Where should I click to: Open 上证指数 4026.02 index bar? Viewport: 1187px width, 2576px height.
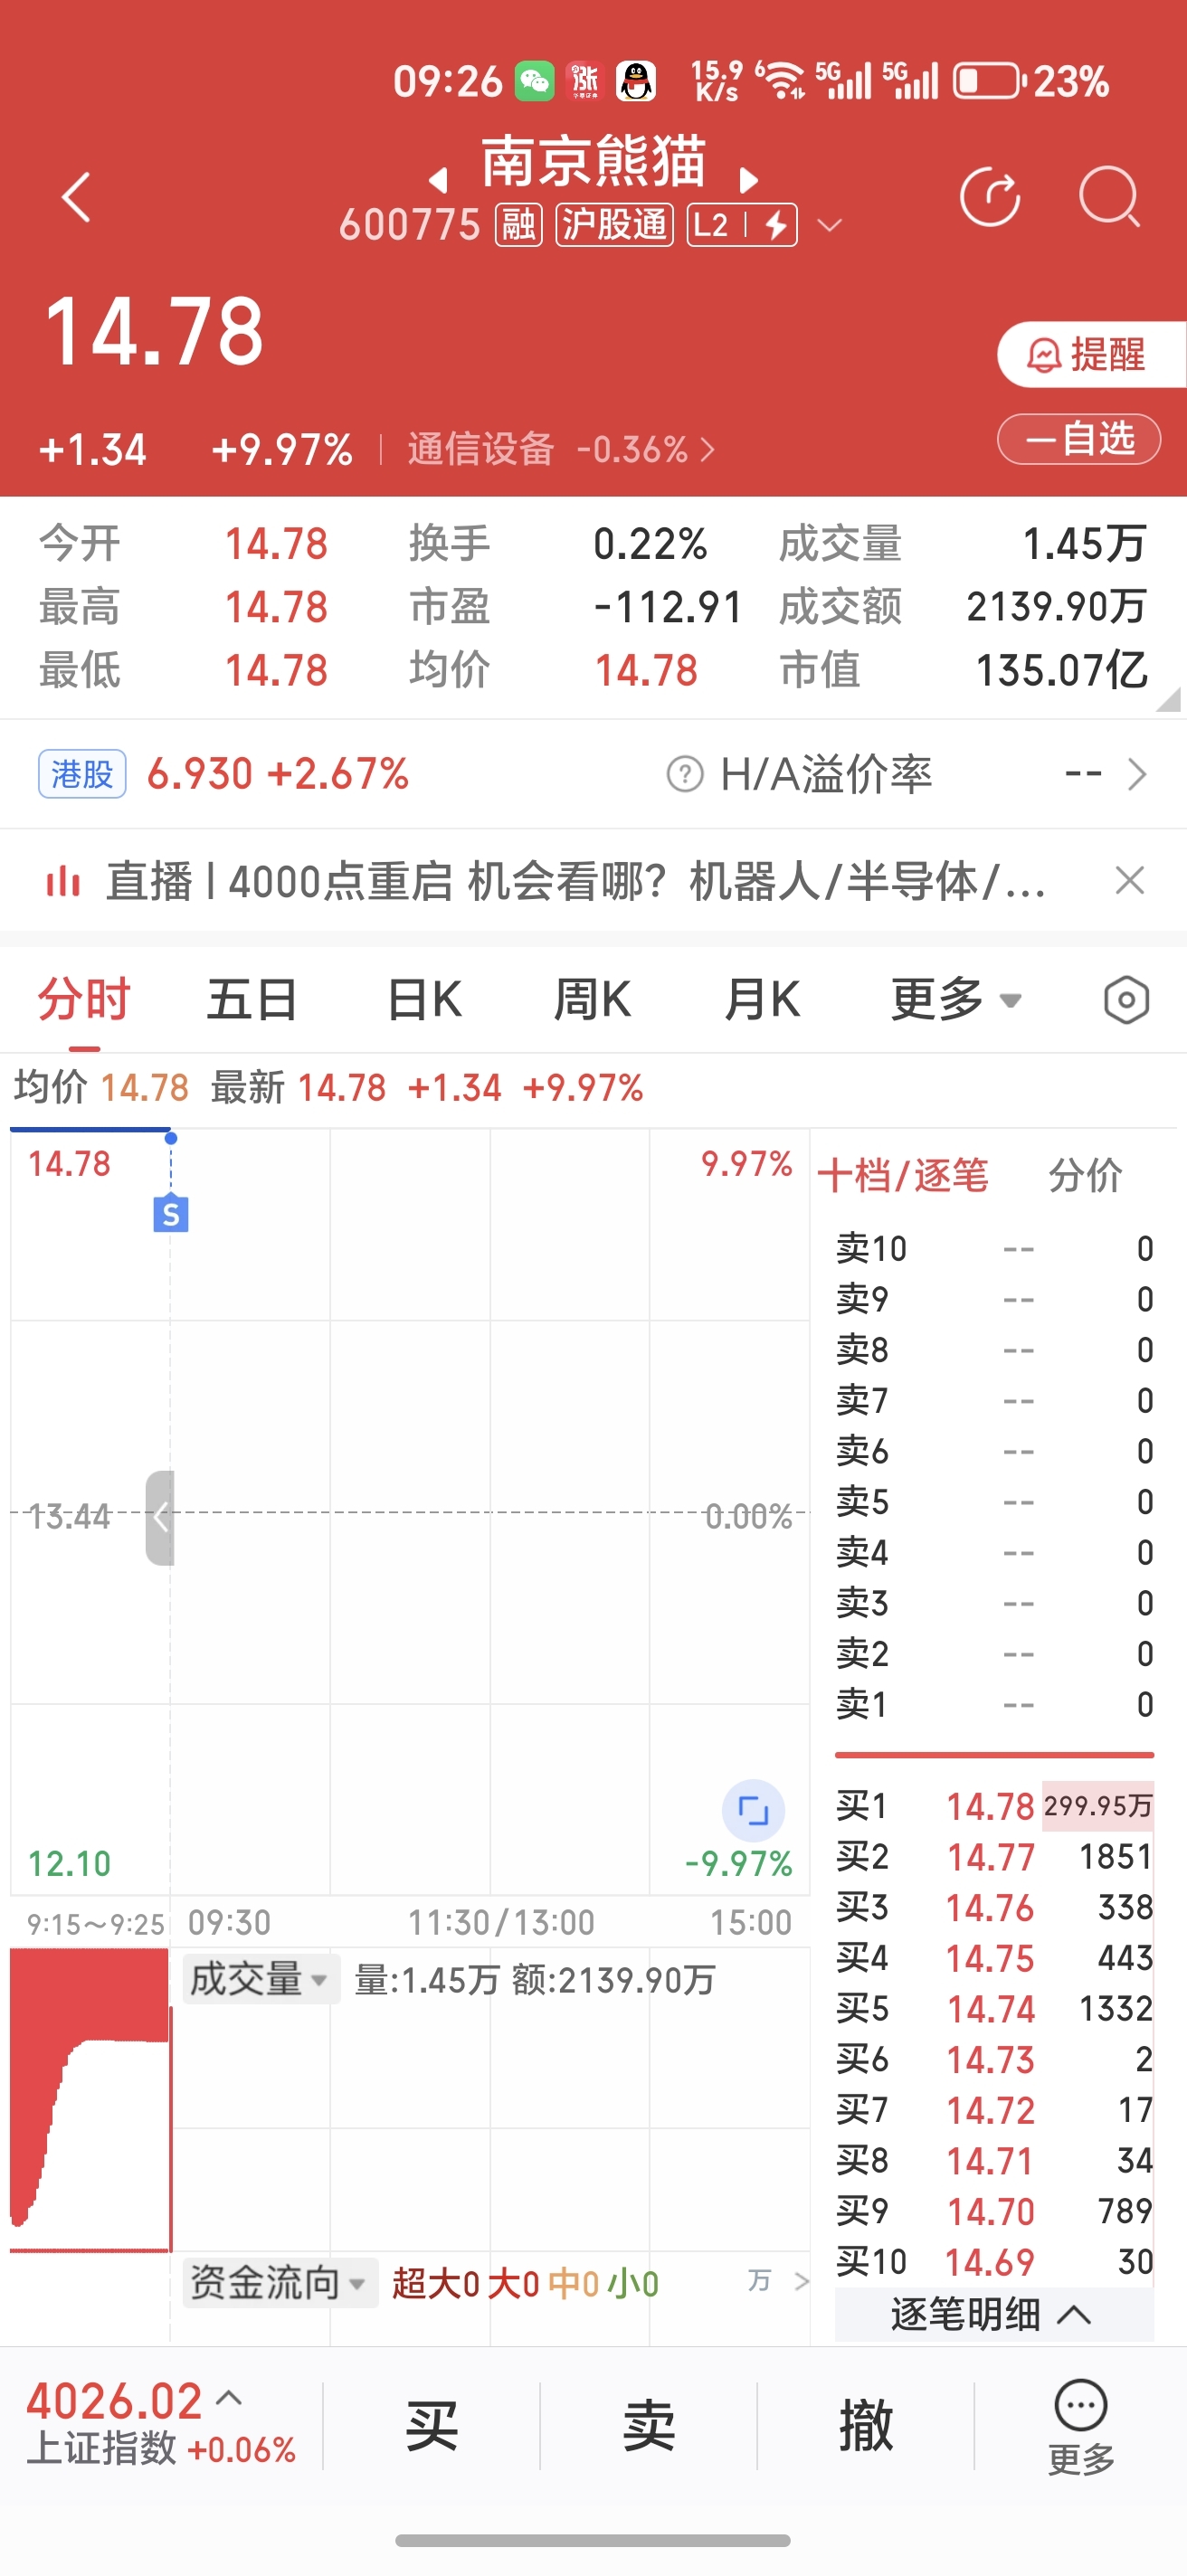(161, 2425)
